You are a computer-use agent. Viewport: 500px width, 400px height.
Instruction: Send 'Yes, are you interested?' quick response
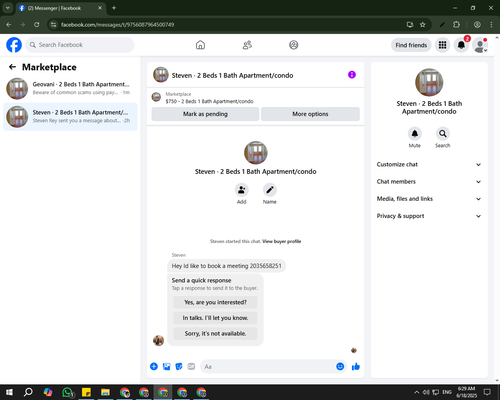215,302
